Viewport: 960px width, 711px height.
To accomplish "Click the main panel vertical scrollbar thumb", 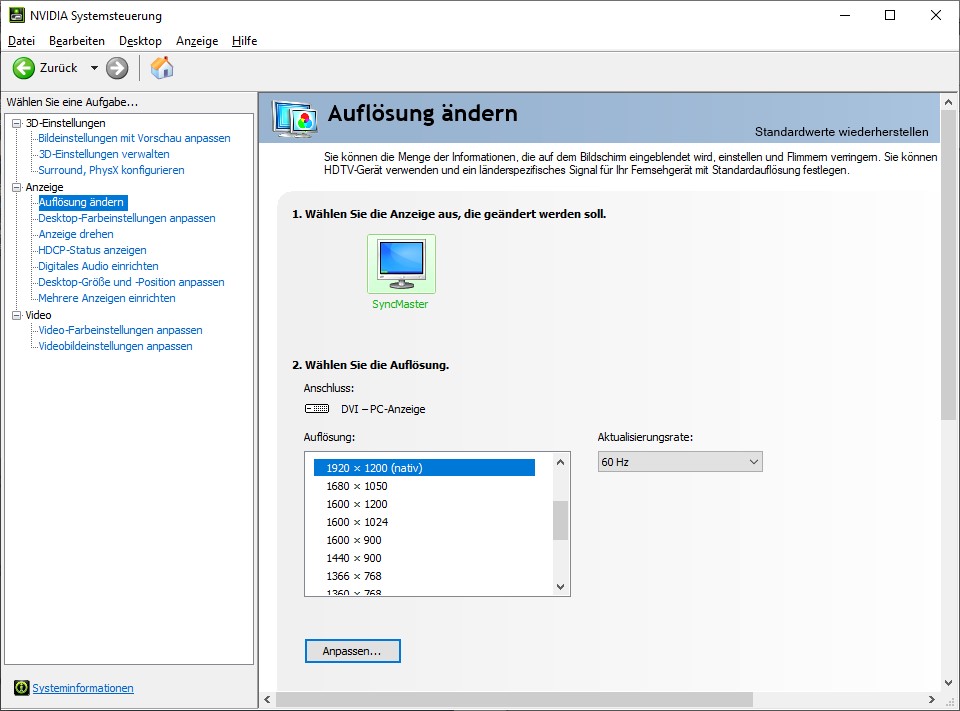I will [948, 265].
